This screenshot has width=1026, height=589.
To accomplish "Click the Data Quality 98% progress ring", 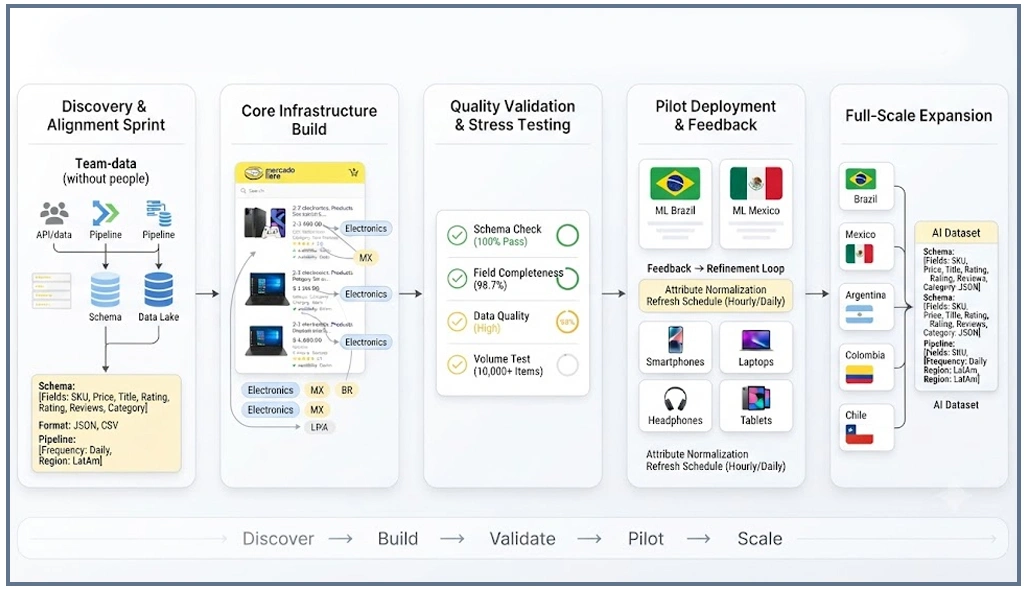I will click(567, 322).
